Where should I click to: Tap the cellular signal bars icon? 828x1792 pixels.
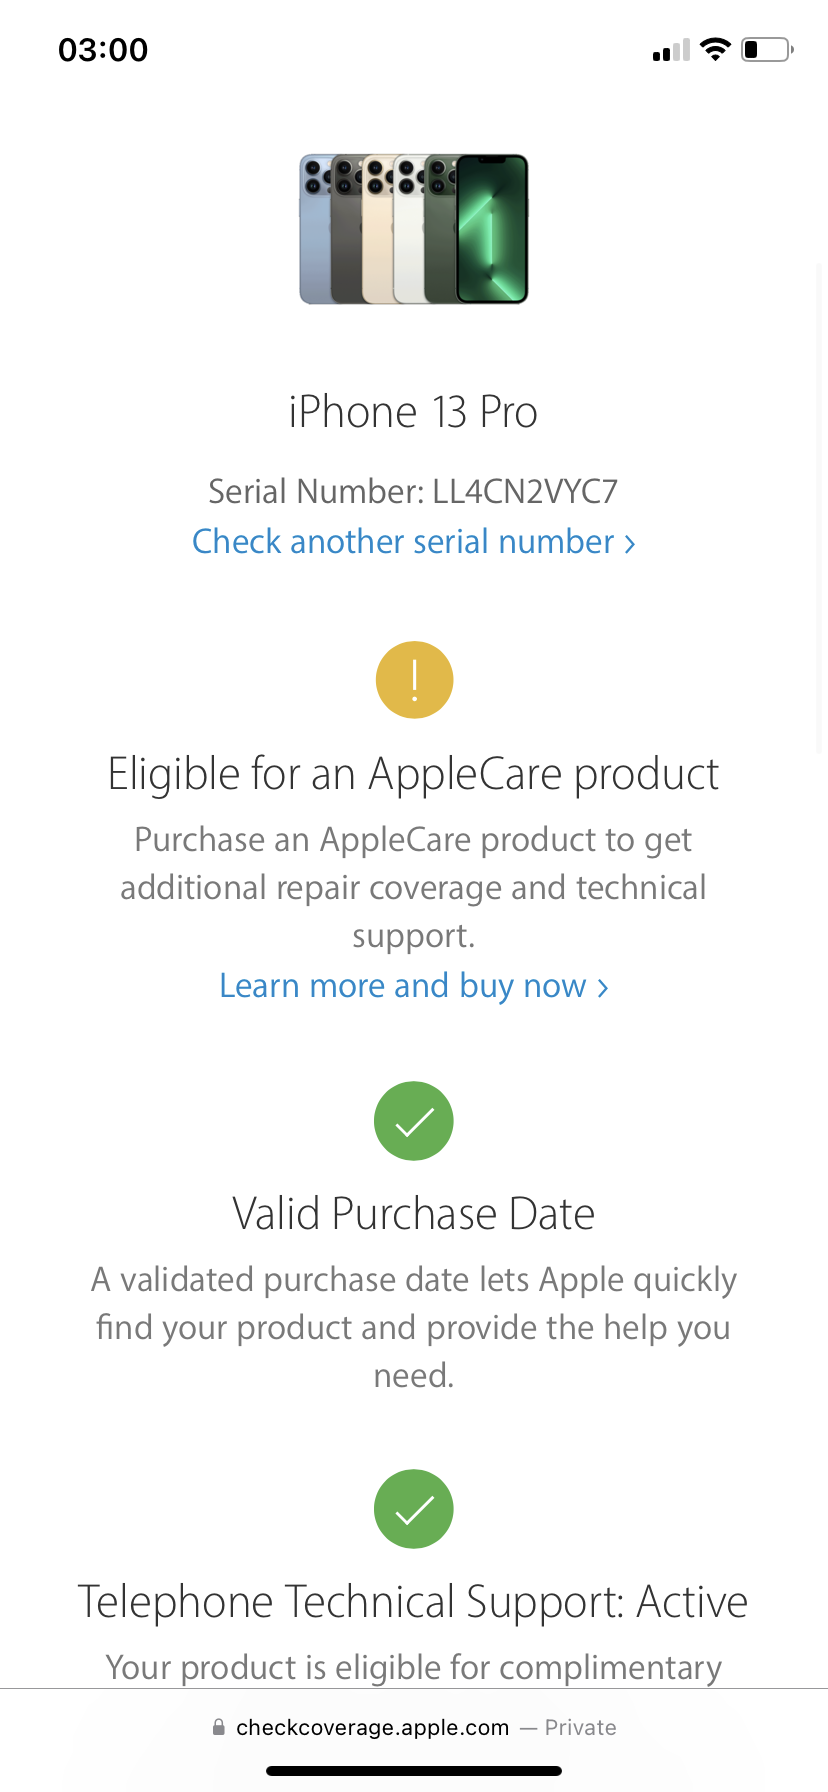pyautogui.click(x=671, y=50)
